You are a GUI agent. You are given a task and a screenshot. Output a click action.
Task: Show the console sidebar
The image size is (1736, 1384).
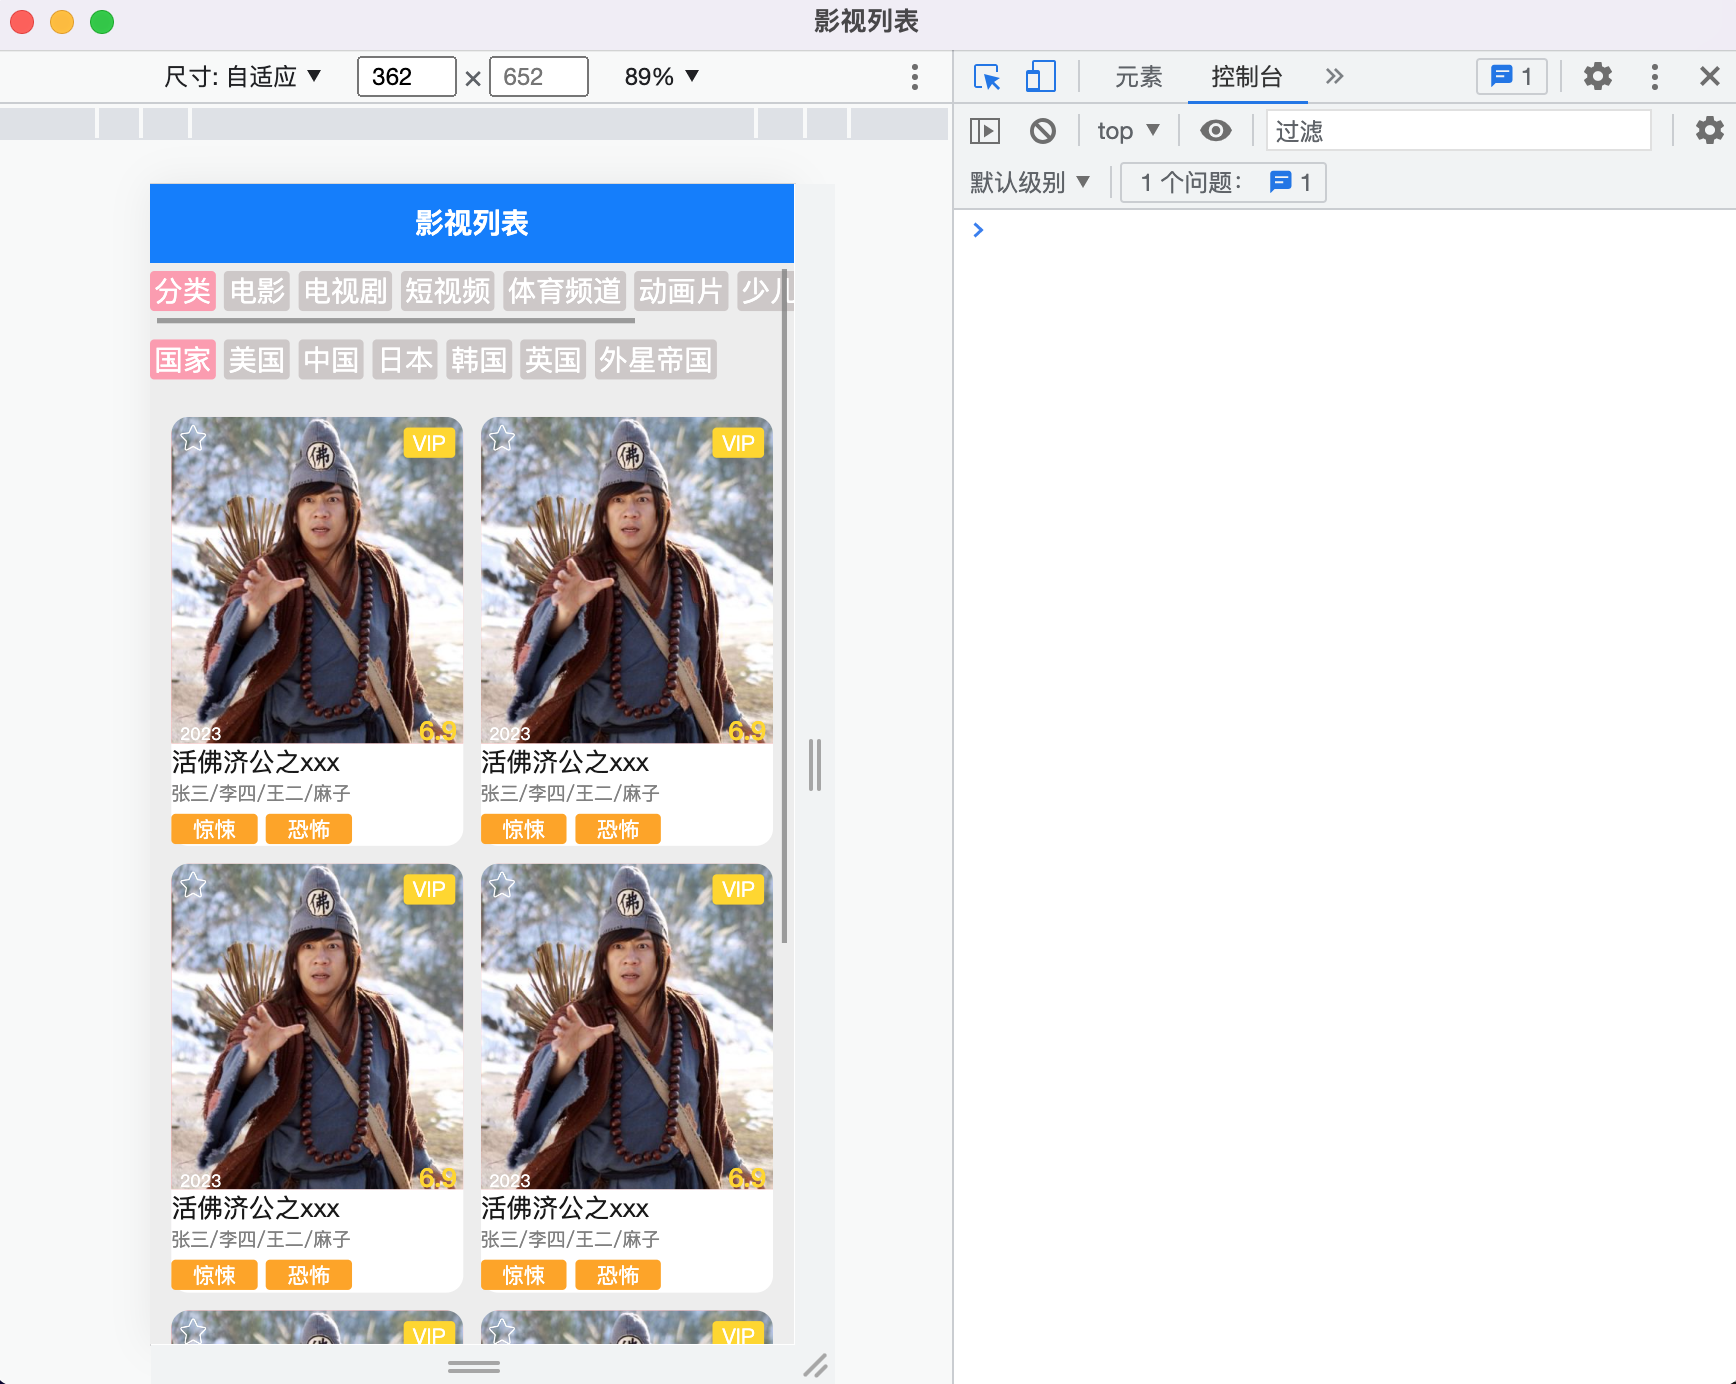coord(985,131)
